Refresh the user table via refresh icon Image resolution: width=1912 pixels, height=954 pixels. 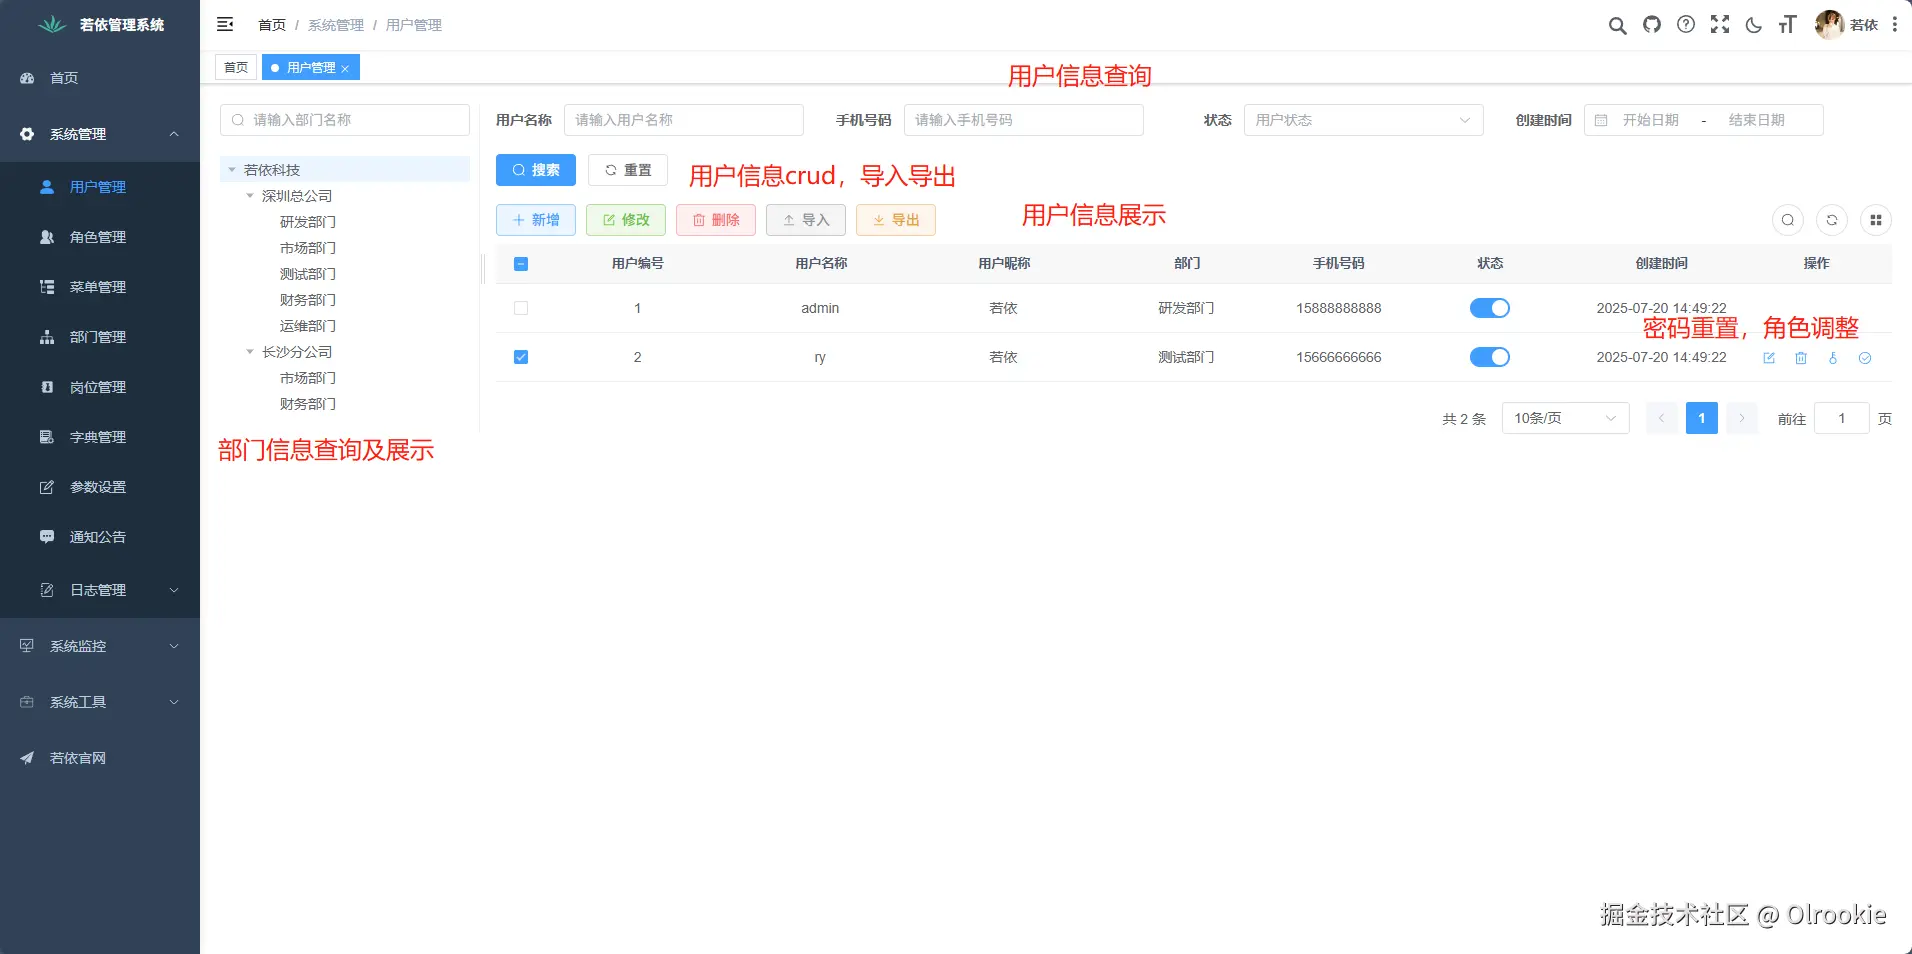[x=1831, y=220]
